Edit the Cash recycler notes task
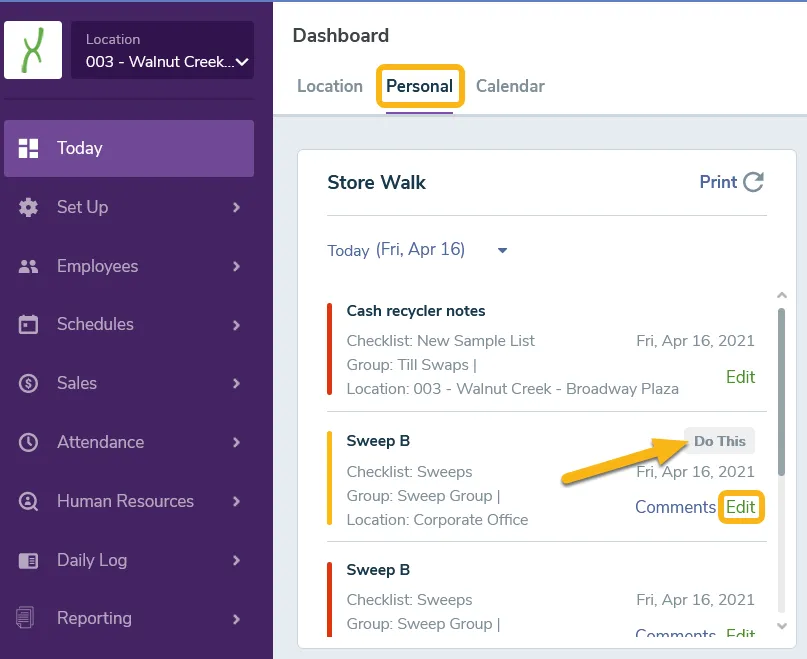Viewport: 807px width, 659px height. click(740, 377)
